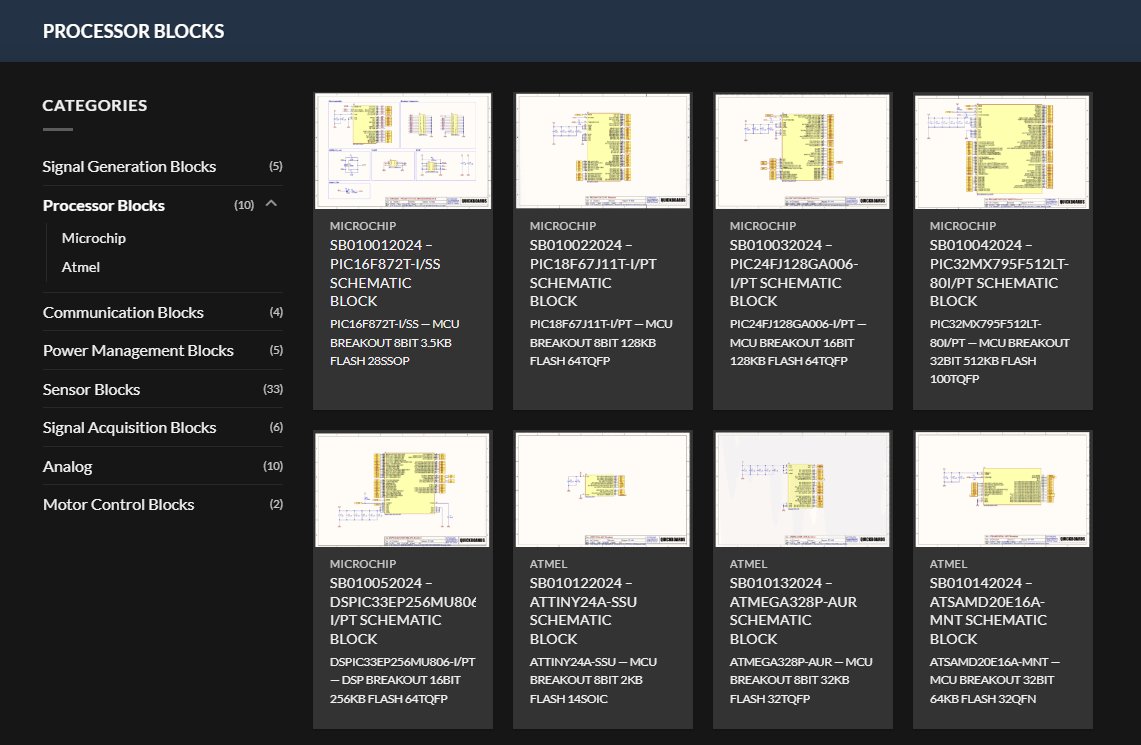Open PIC24FJ128GA006 schematic thumbnail
1141x745 pixels.
803,151
